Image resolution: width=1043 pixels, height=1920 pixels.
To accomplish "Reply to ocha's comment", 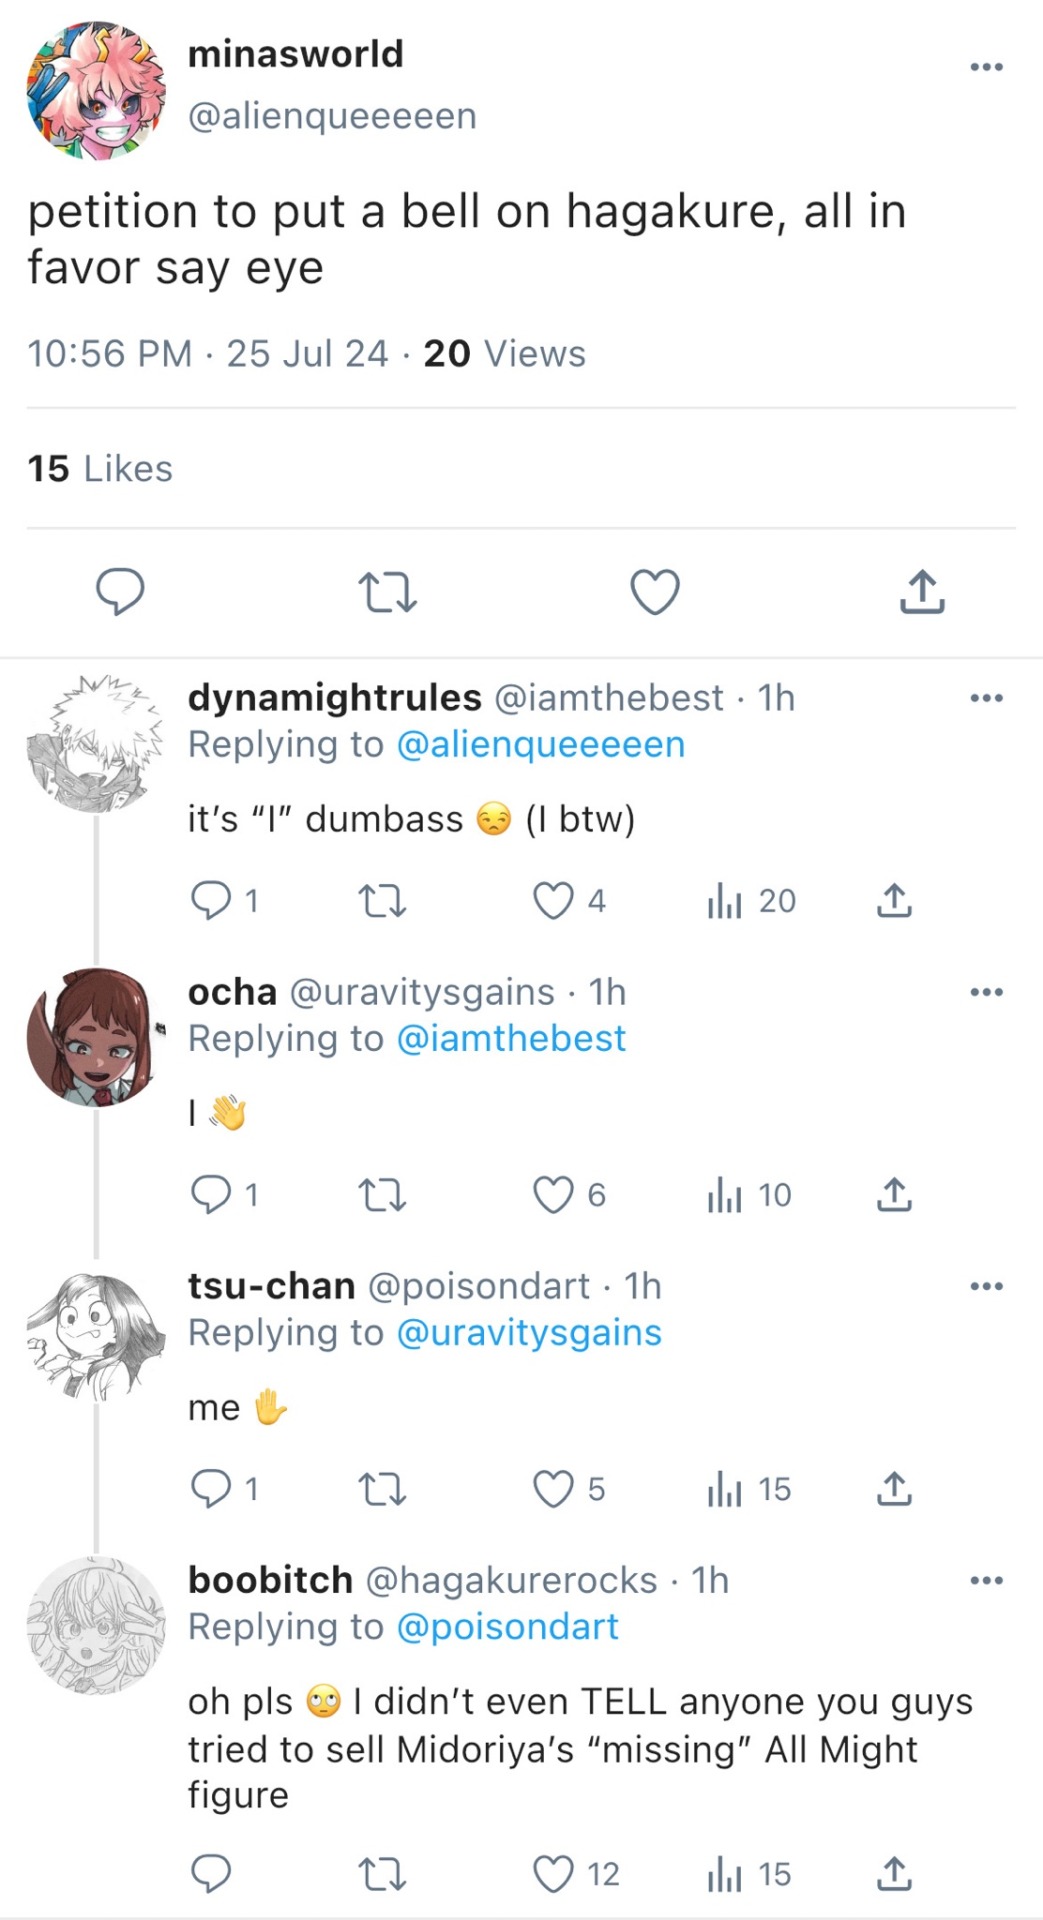I will pyautogui.click(x=211, y=1195).
